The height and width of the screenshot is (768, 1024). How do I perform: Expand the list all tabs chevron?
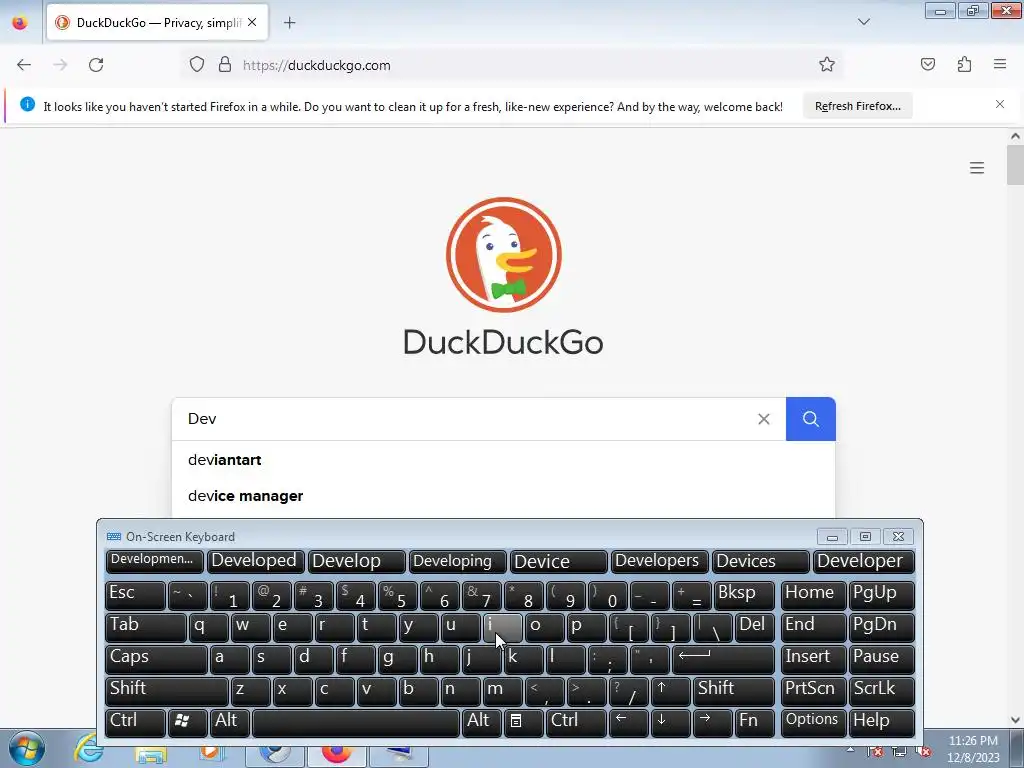863,22
